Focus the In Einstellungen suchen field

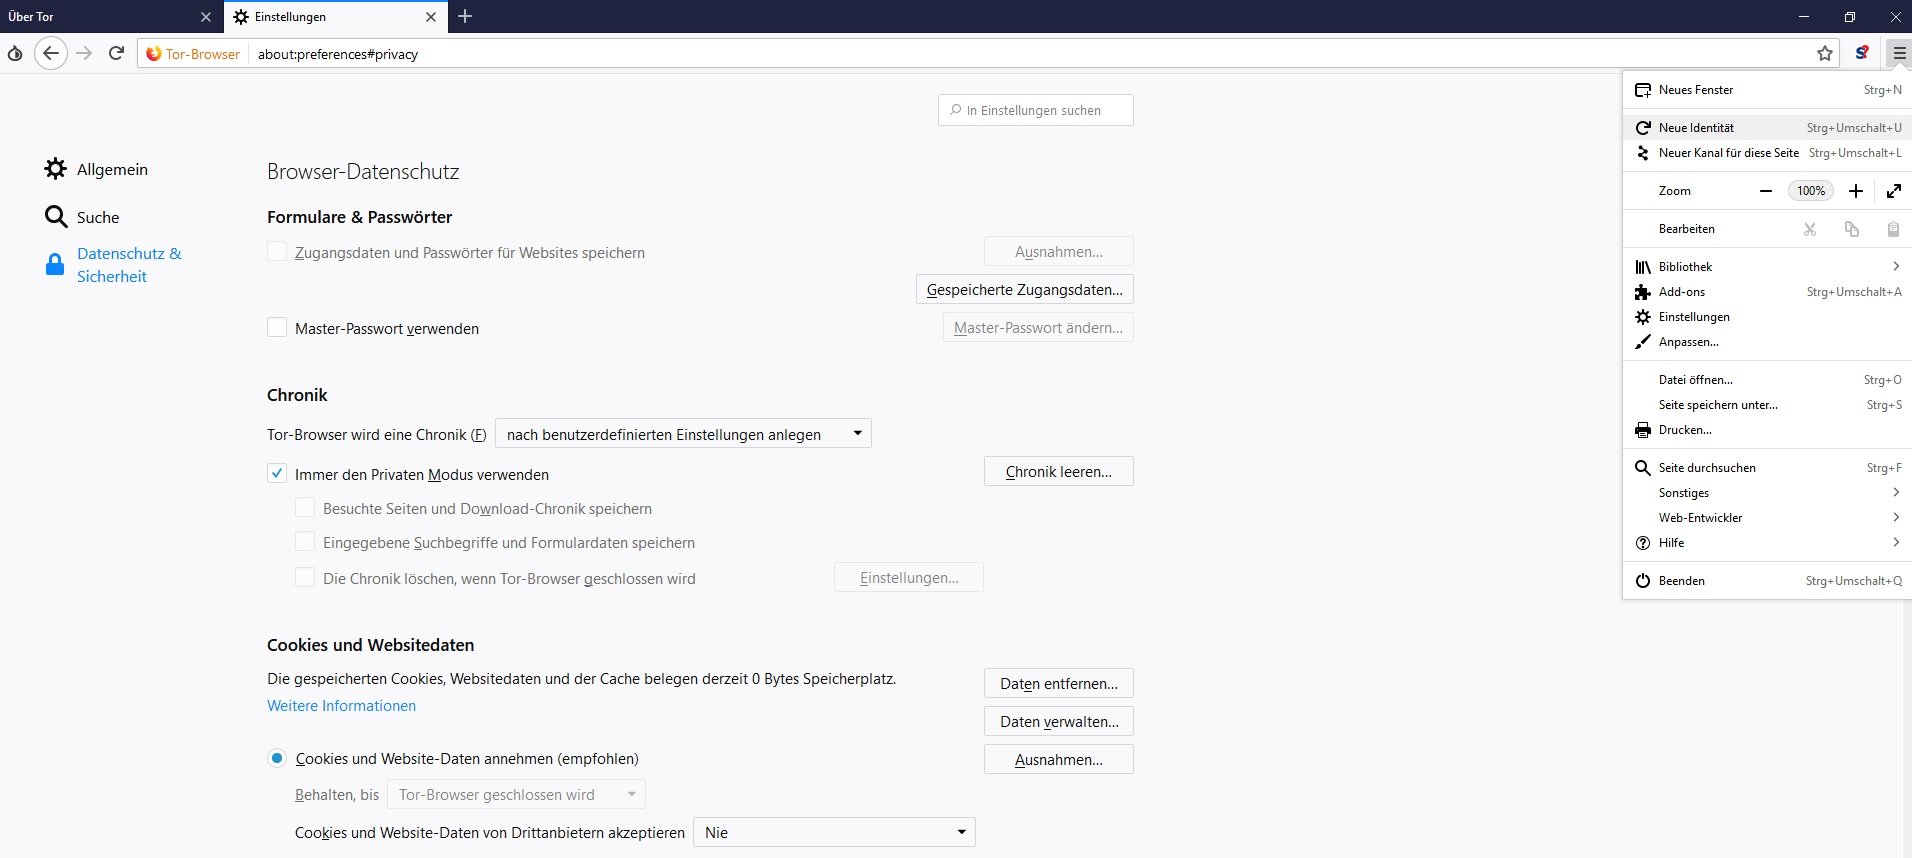point(1036,110)
